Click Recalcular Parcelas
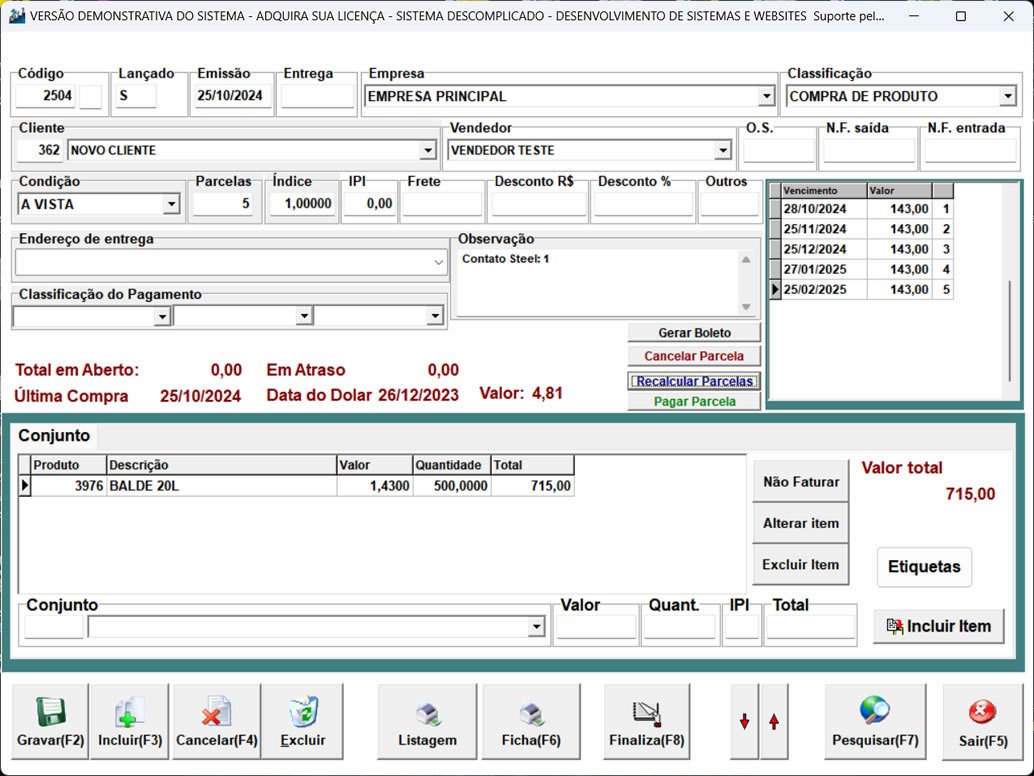Viewport: 1034px width, 776px height. coord(694,380)
